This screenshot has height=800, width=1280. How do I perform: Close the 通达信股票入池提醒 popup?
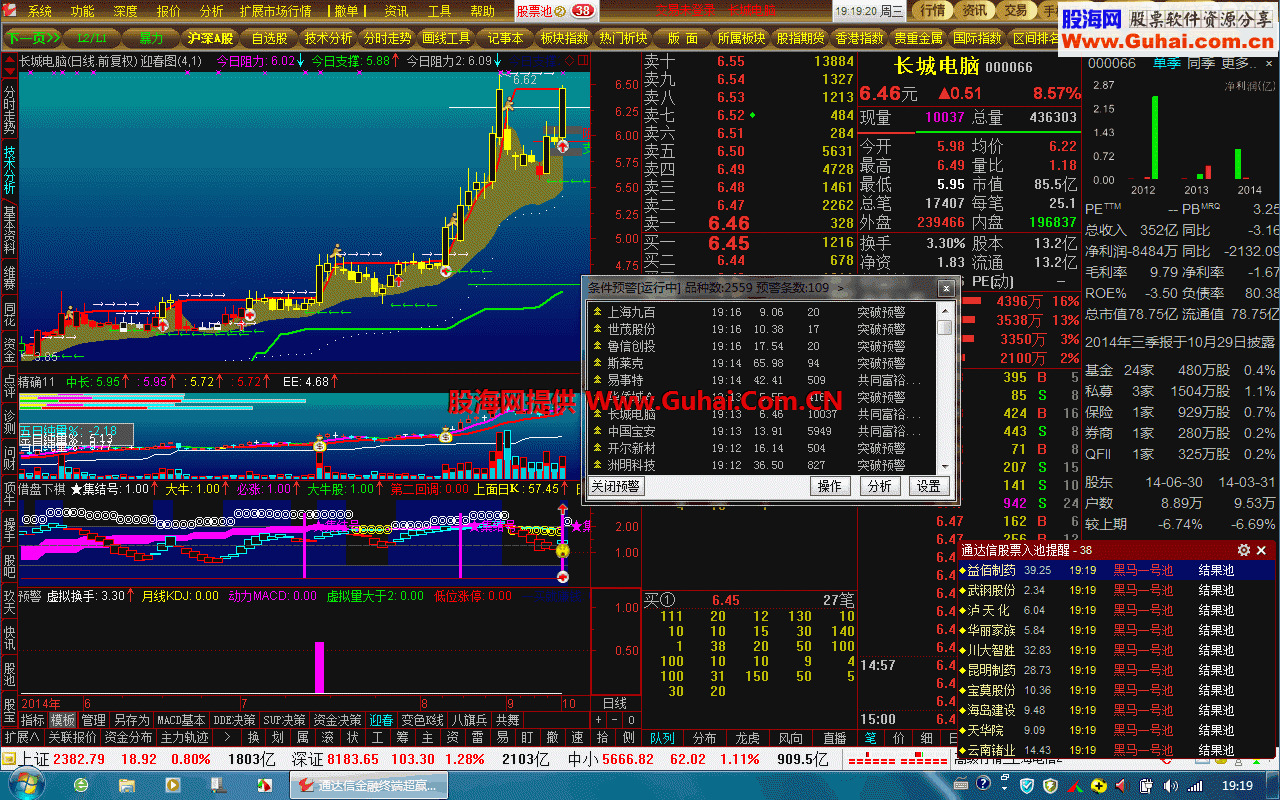coord(1262,550)
